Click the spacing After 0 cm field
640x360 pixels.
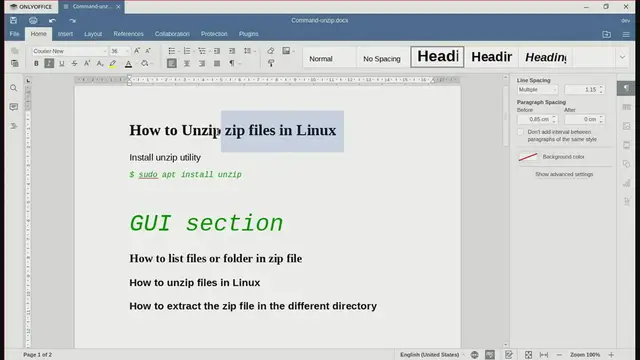tap(581, 119)
